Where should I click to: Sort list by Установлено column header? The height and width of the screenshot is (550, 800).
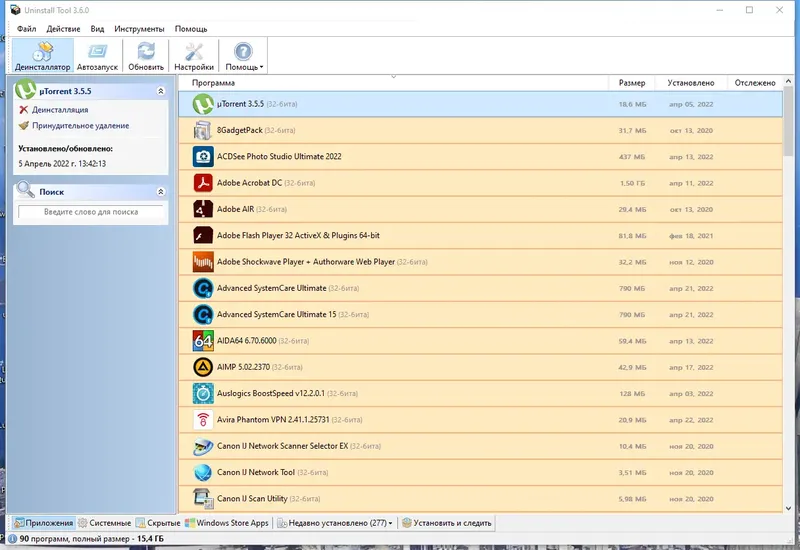click(691, 83)
